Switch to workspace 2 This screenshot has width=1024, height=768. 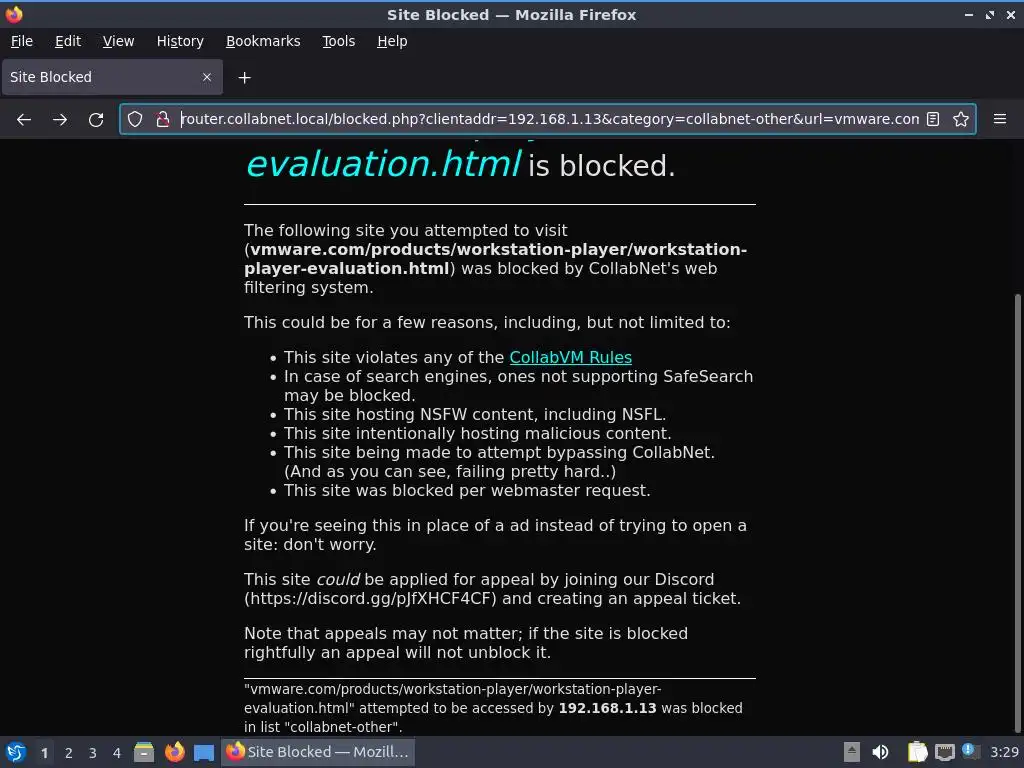[69, 753]
